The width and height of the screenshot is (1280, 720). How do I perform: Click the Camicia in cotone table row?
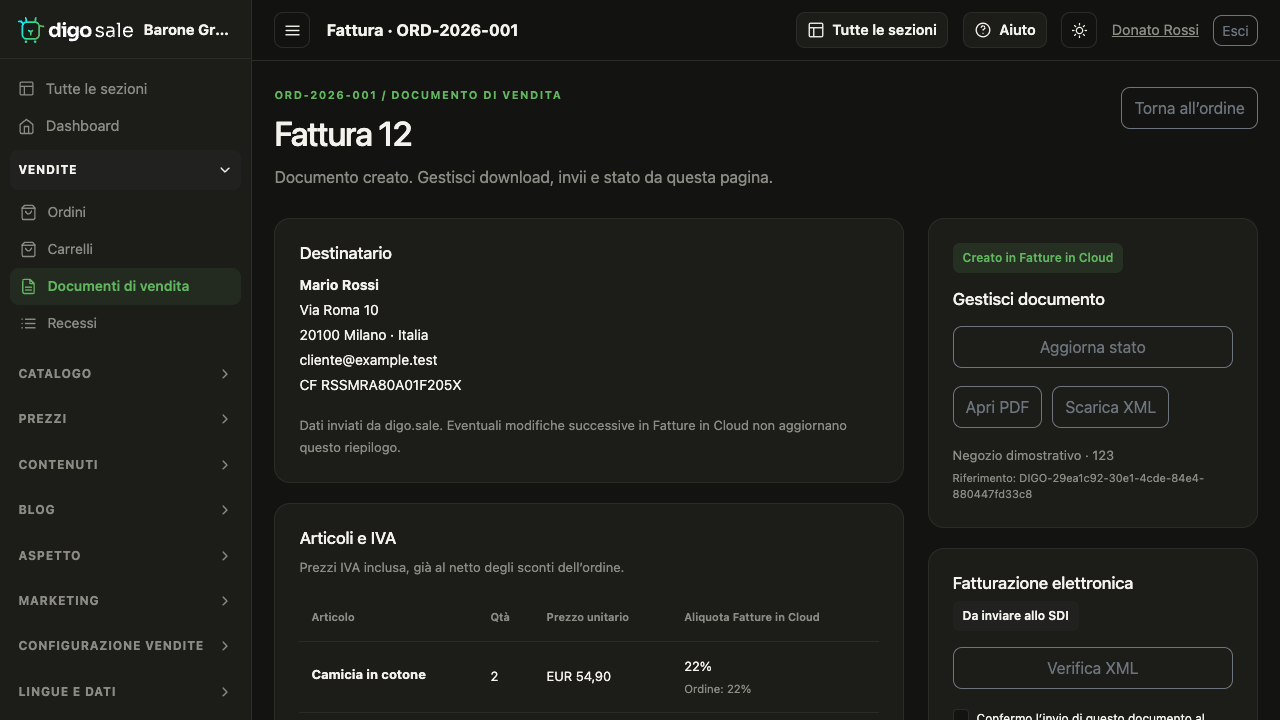[x=589, y=677]
